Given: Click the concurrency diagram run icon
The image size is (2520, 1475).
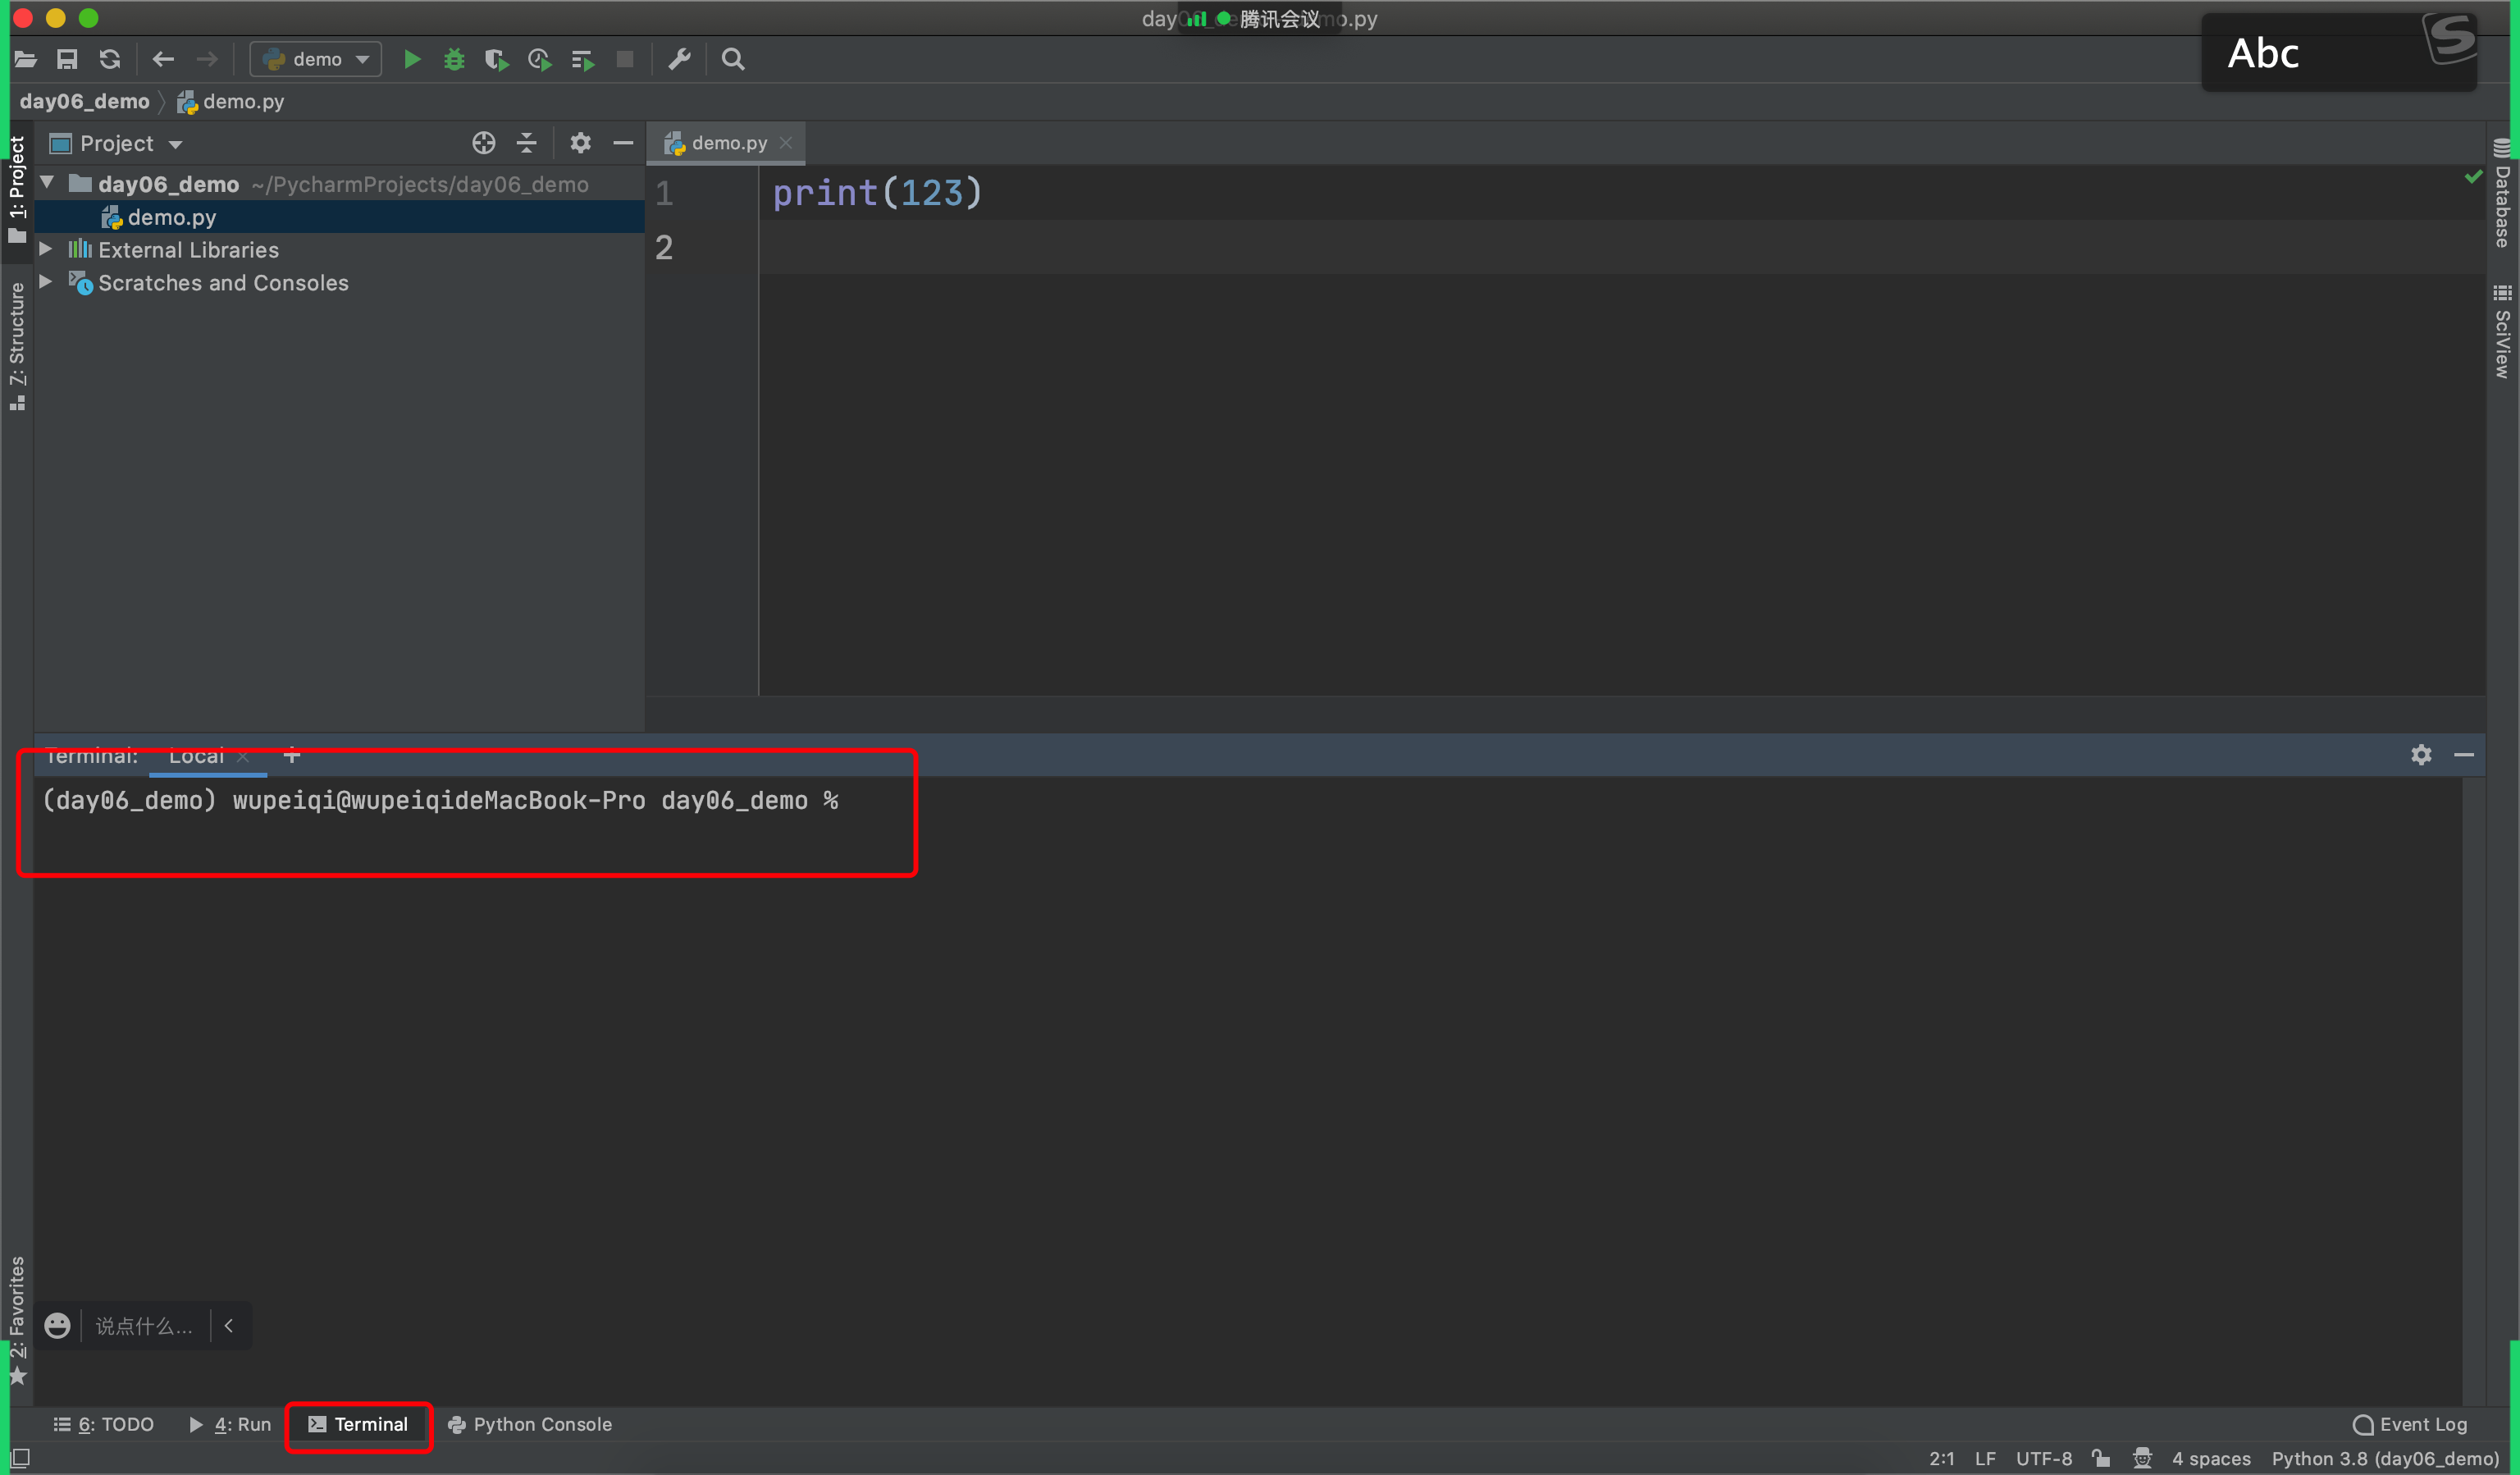Looking at the screenshot, I should click(x=582, y=59).
